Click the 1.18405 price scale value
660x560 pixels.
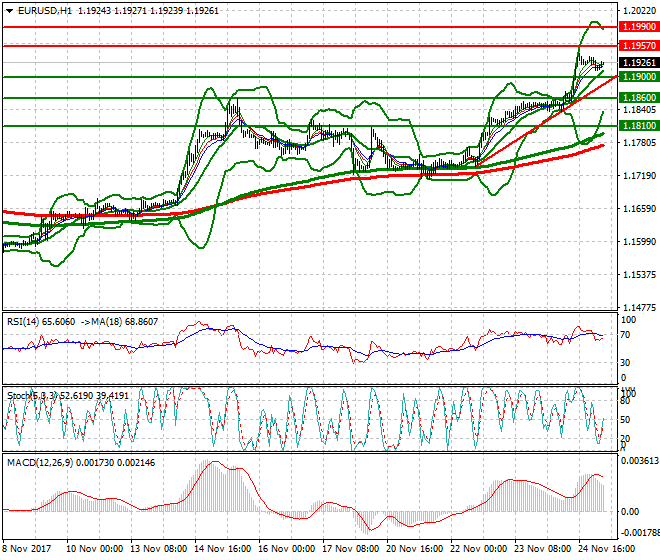639,110
